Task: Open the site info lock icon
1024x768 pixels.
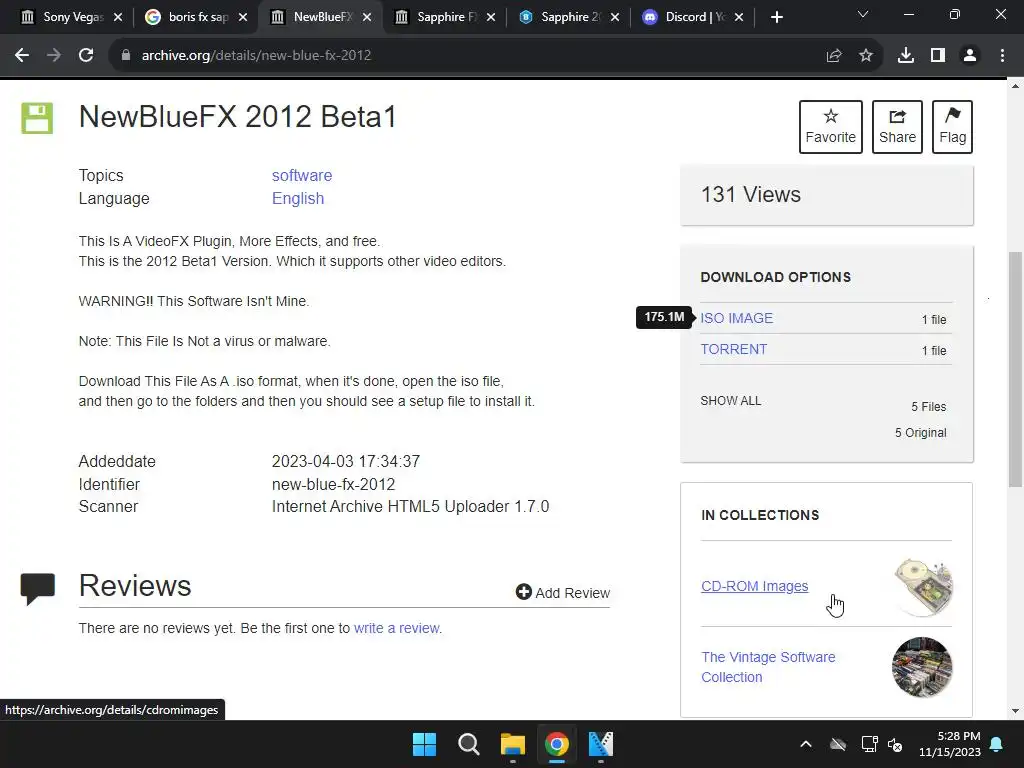Action: tap(126, 56)
